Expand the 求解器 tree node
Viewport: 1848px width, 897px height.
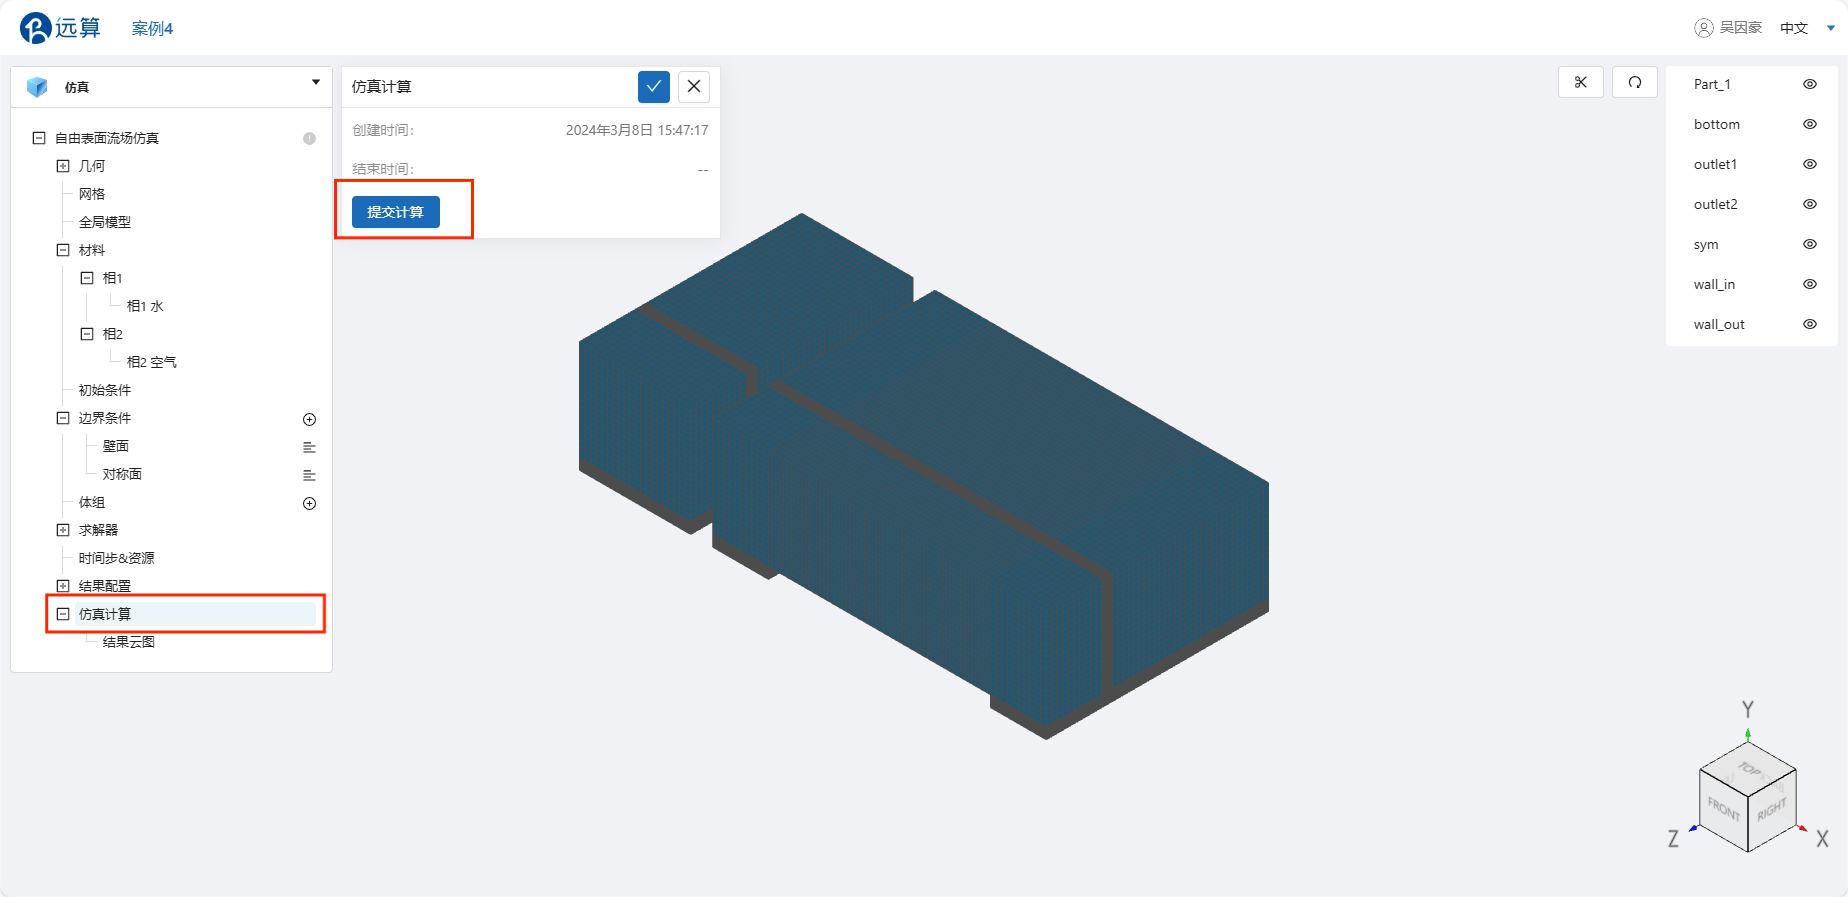(x=63, y=530)
